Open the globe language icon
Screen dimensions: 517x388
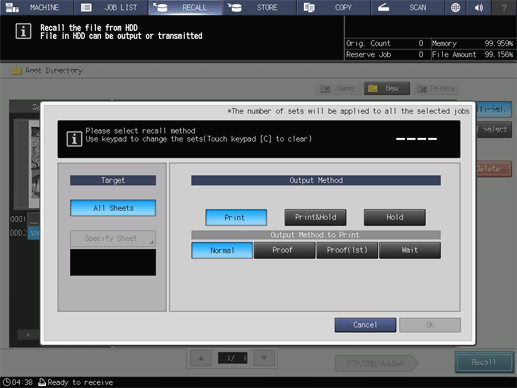(455, 7)
